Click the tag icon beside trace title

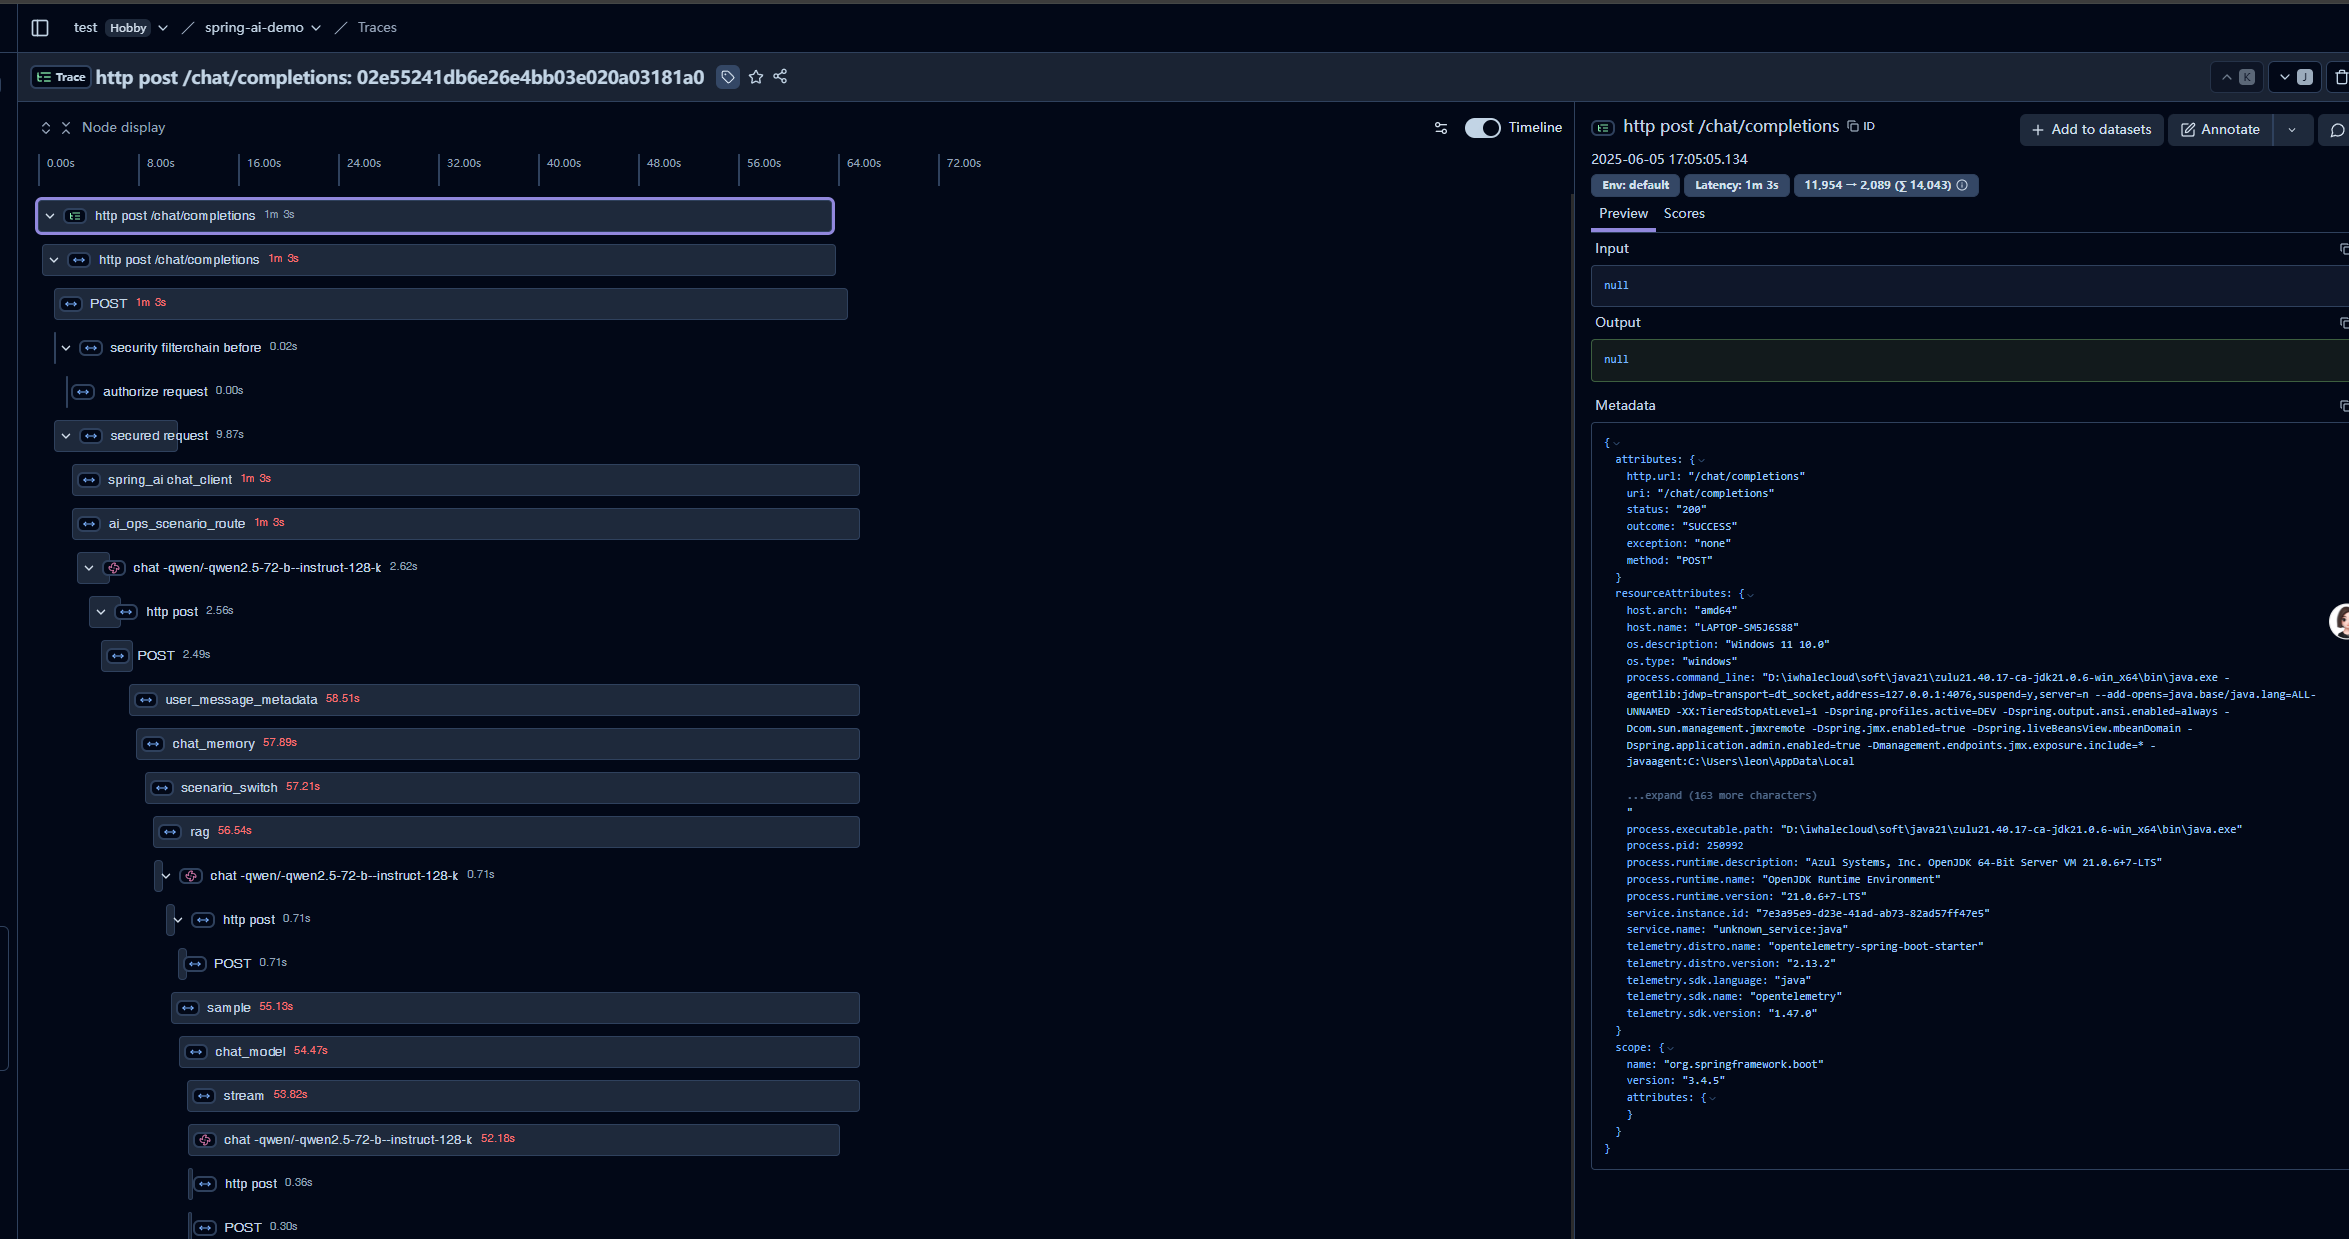[x=728, y=77]
